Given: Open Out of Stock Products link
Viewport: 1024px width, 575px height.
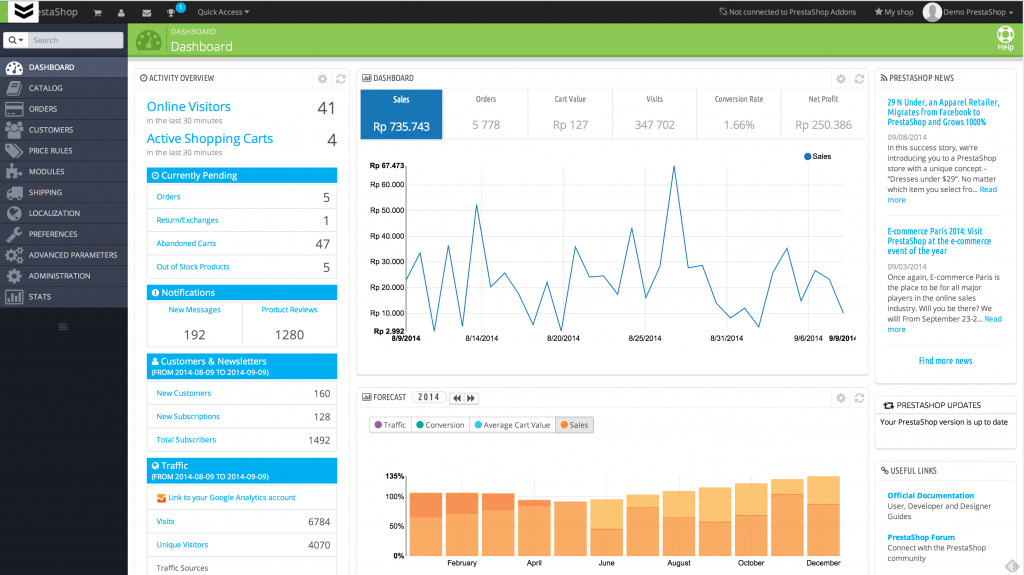Looking at the screenshot, I should 193,267.
